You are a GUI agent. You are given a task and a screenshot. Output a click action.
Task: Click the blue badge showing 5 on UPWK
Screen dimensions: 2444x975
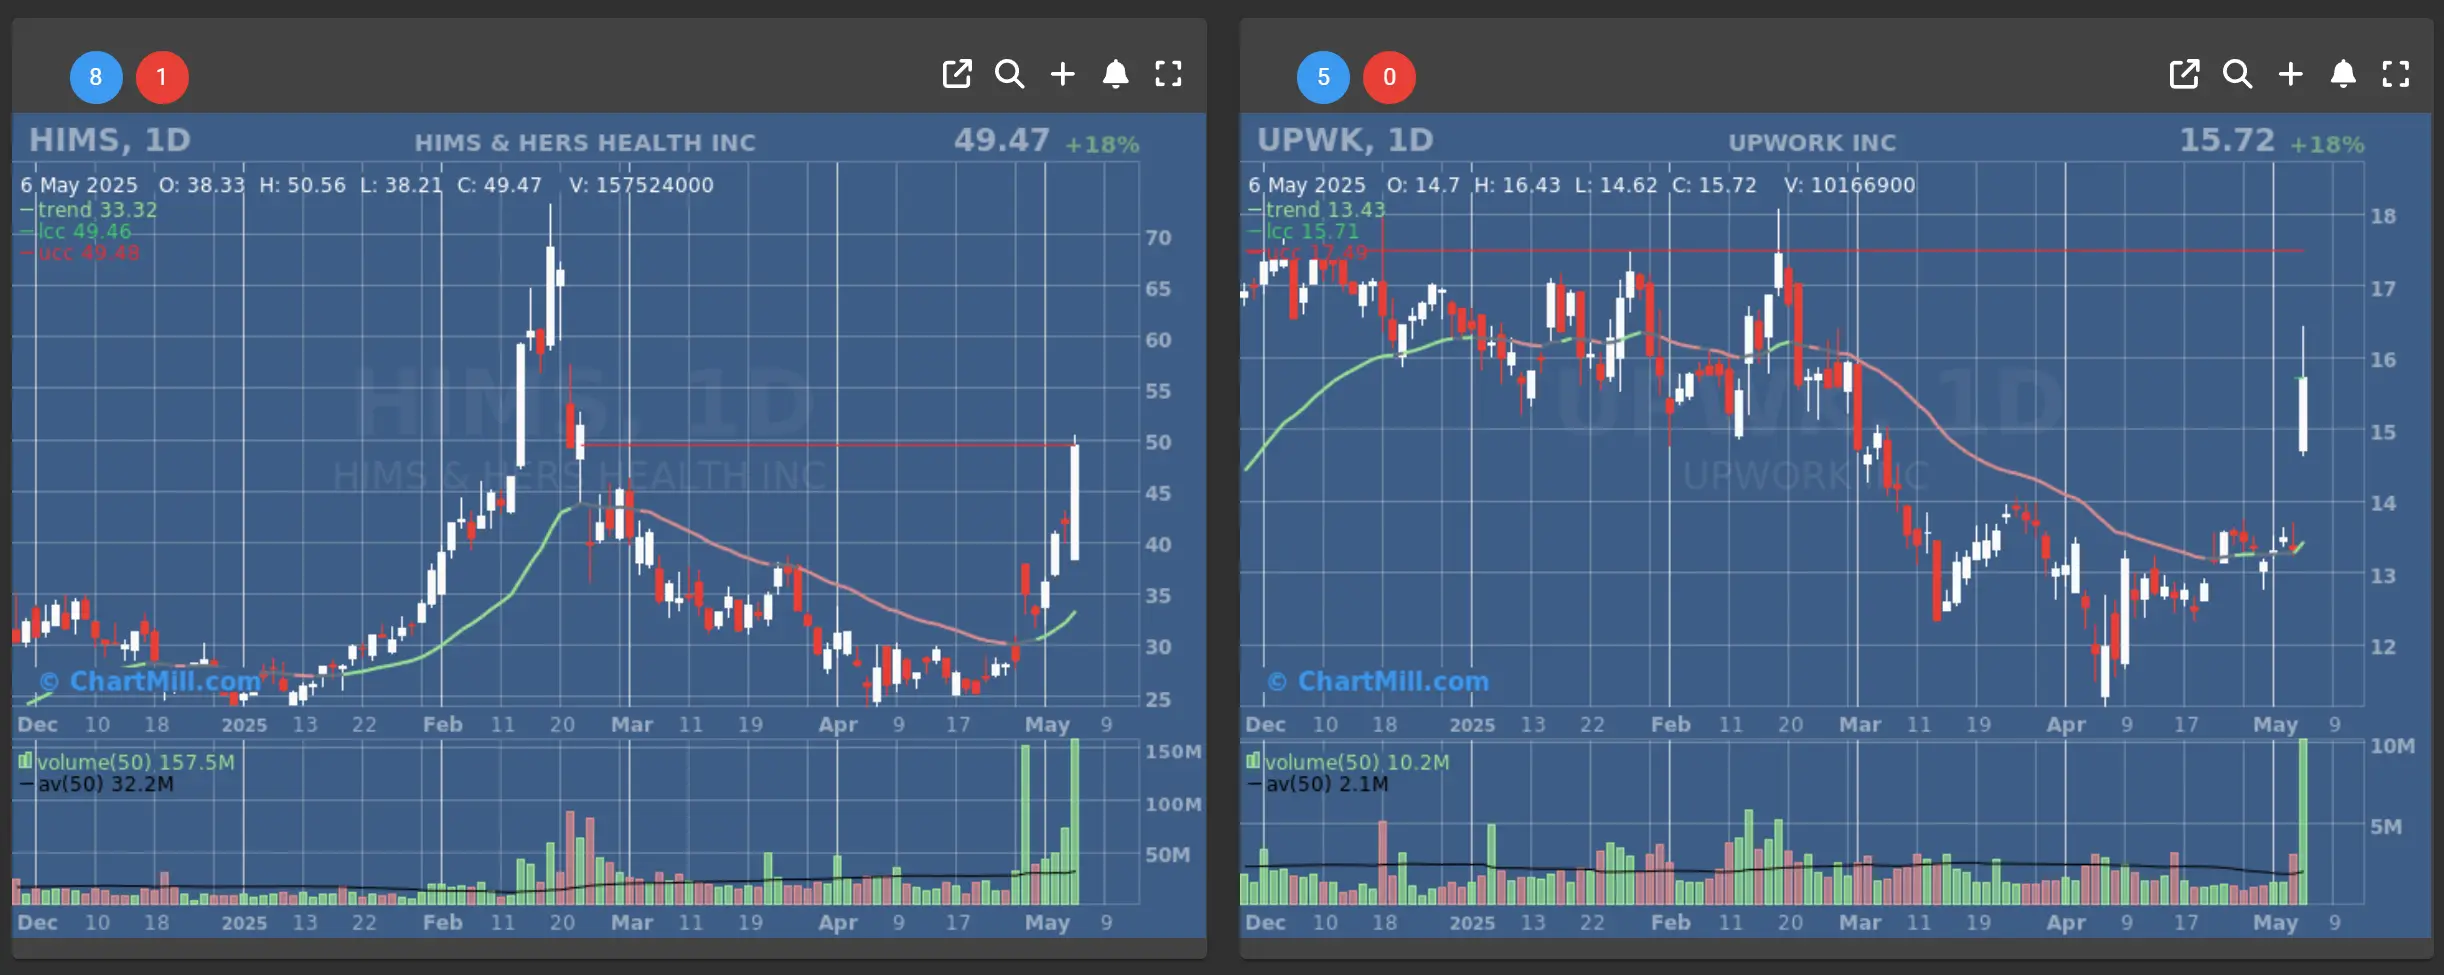click(1324, 77)
